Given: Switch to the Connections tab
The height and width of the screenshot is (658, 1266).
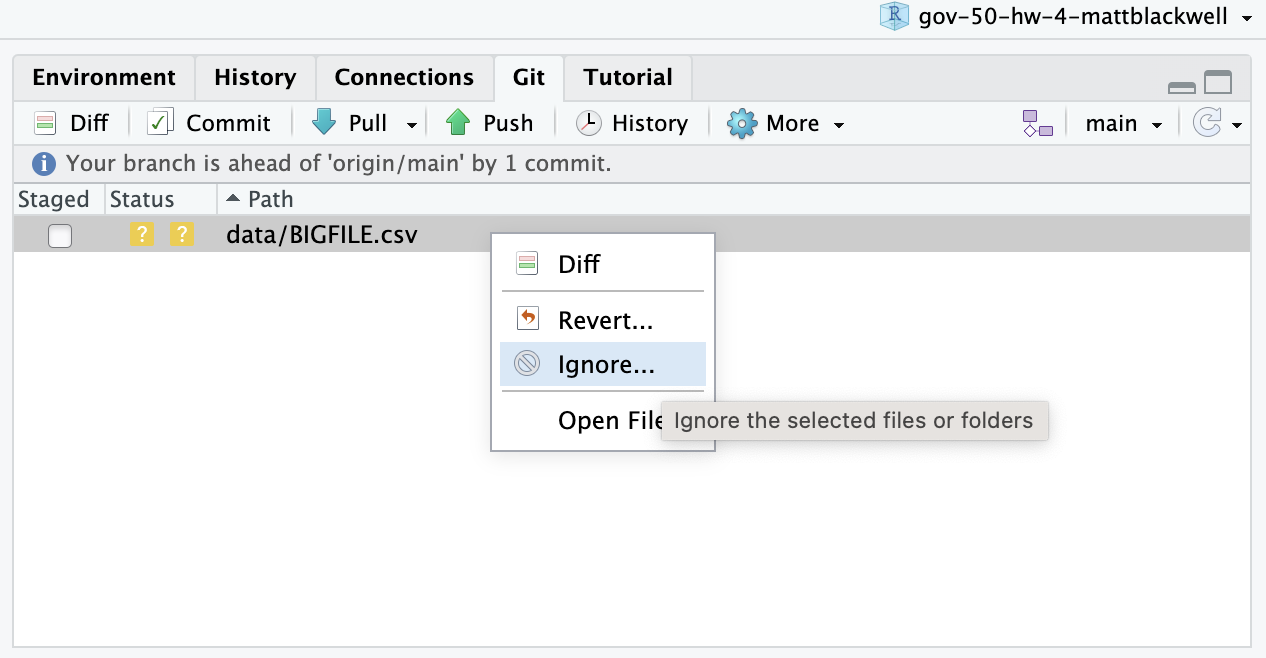Looking at the screenshot, I should pyautogui.click(x=404, y=77).
